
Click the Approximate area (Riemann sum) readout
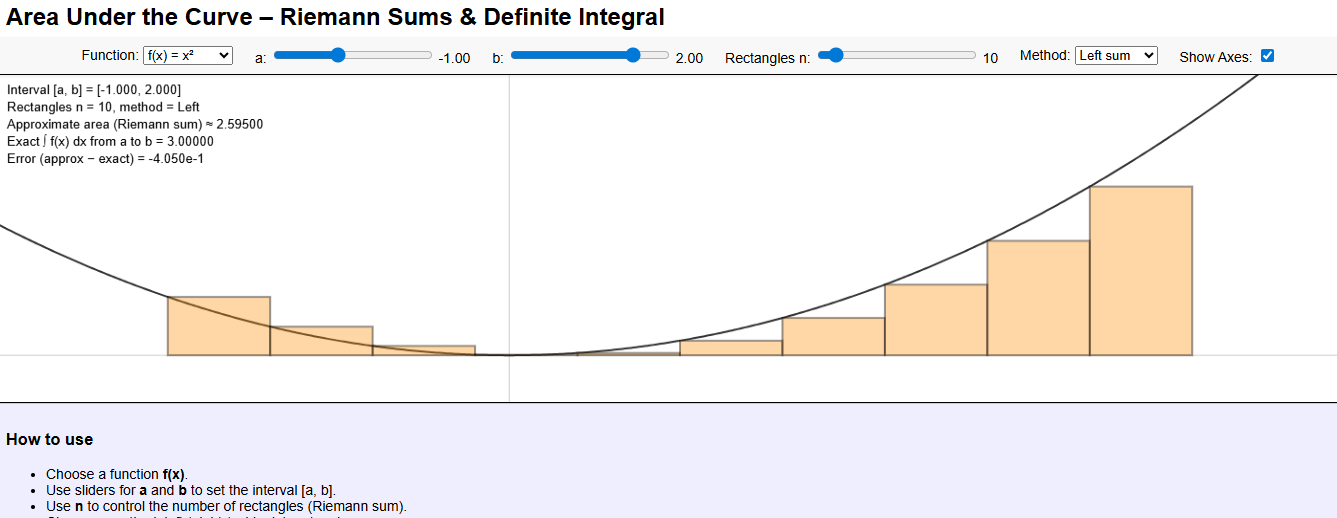click(x=135, y=124)
